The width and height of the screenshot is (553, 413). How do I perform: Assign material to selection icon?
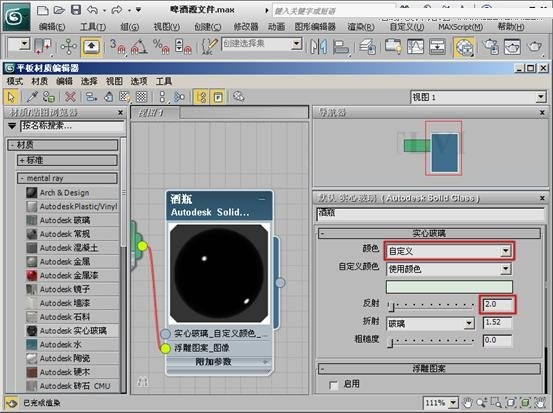pos(48,97)
